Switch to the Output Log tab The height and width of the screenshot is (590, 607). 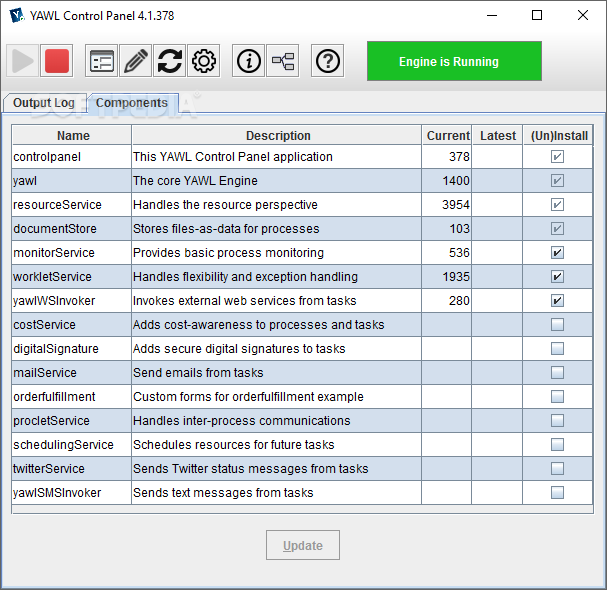(44, 103)
